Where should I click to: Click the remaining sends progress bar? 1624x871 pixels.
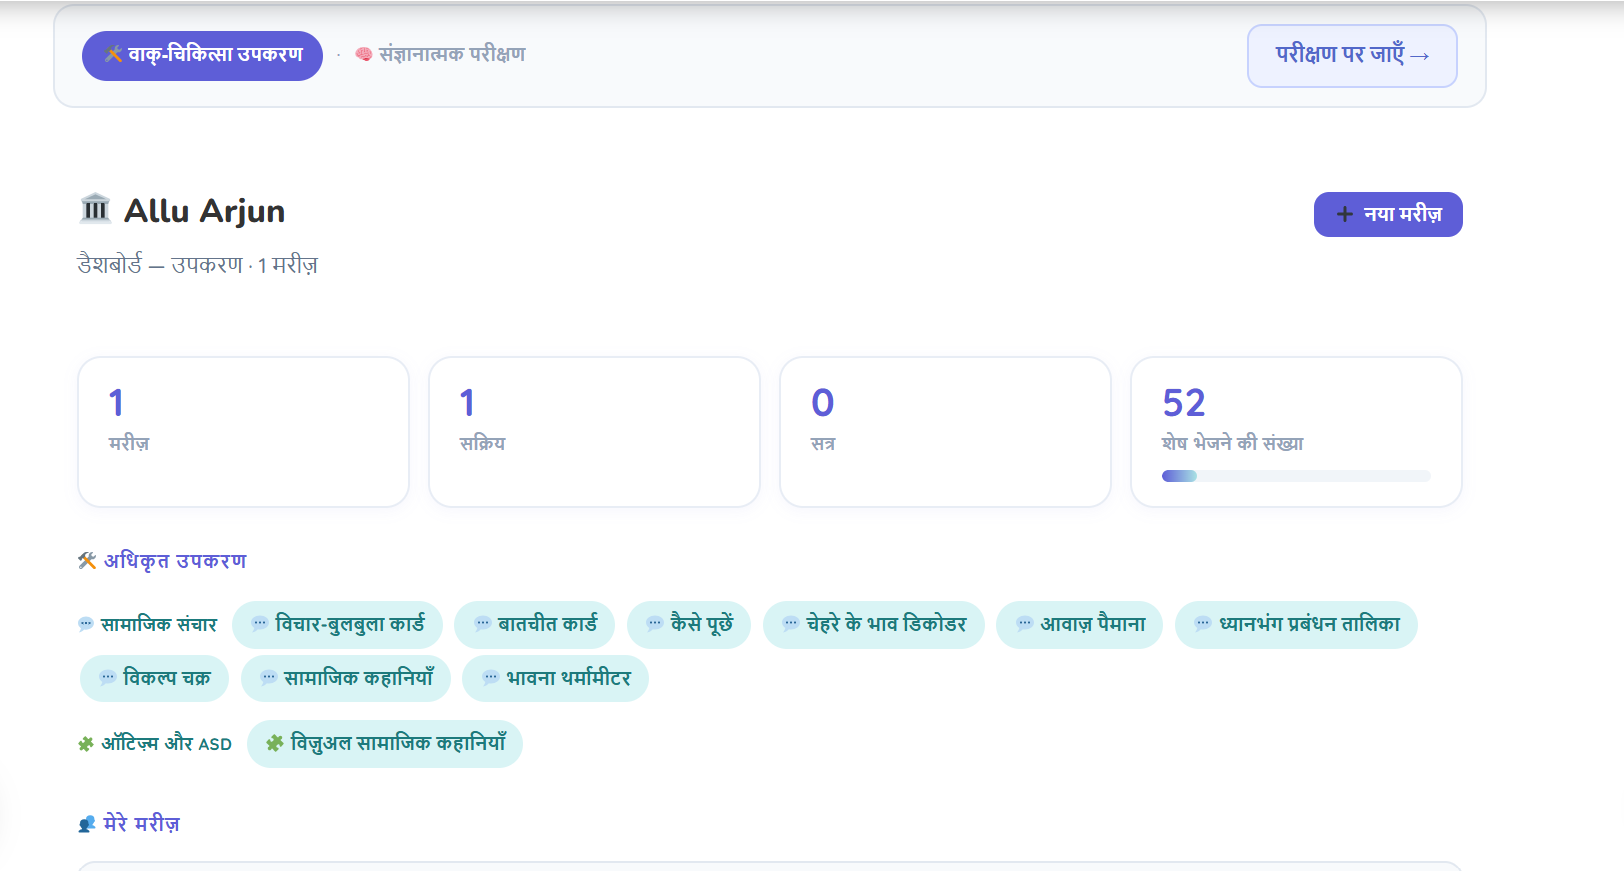pos(1296,476)
